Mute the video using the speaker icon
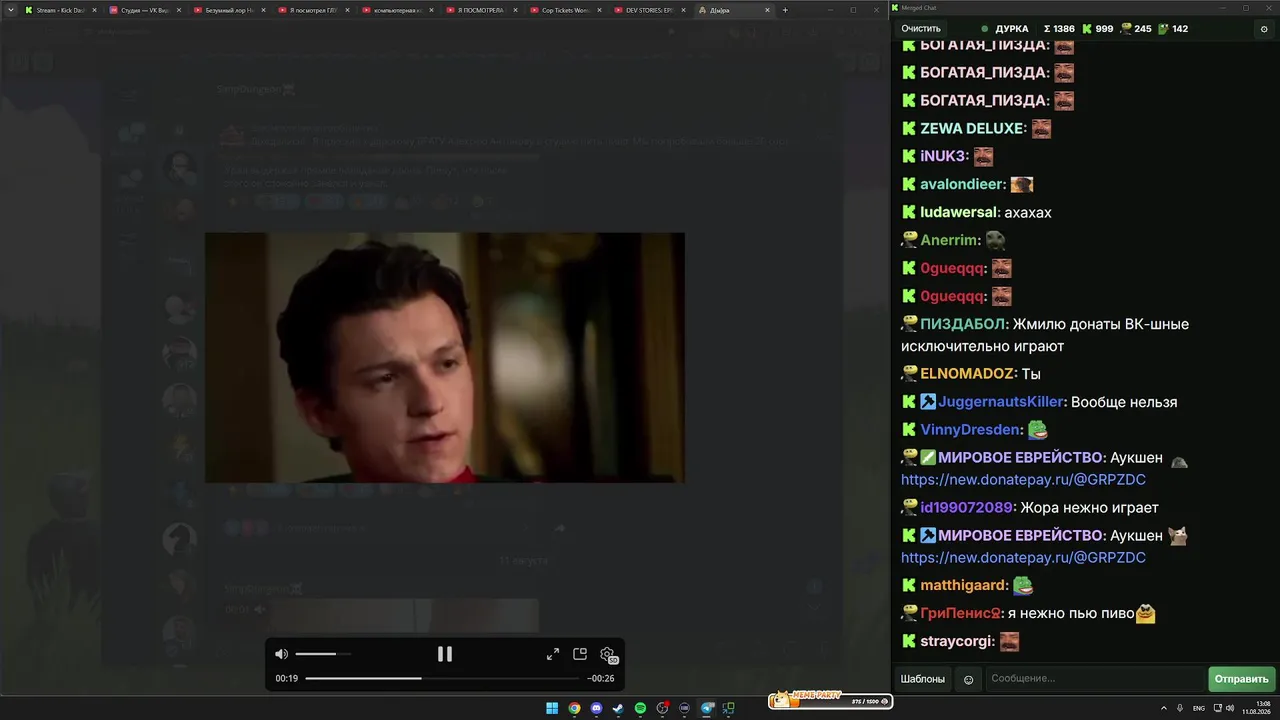The height and width of the screenshot is (720, 1280). click(x=282, y=654)
